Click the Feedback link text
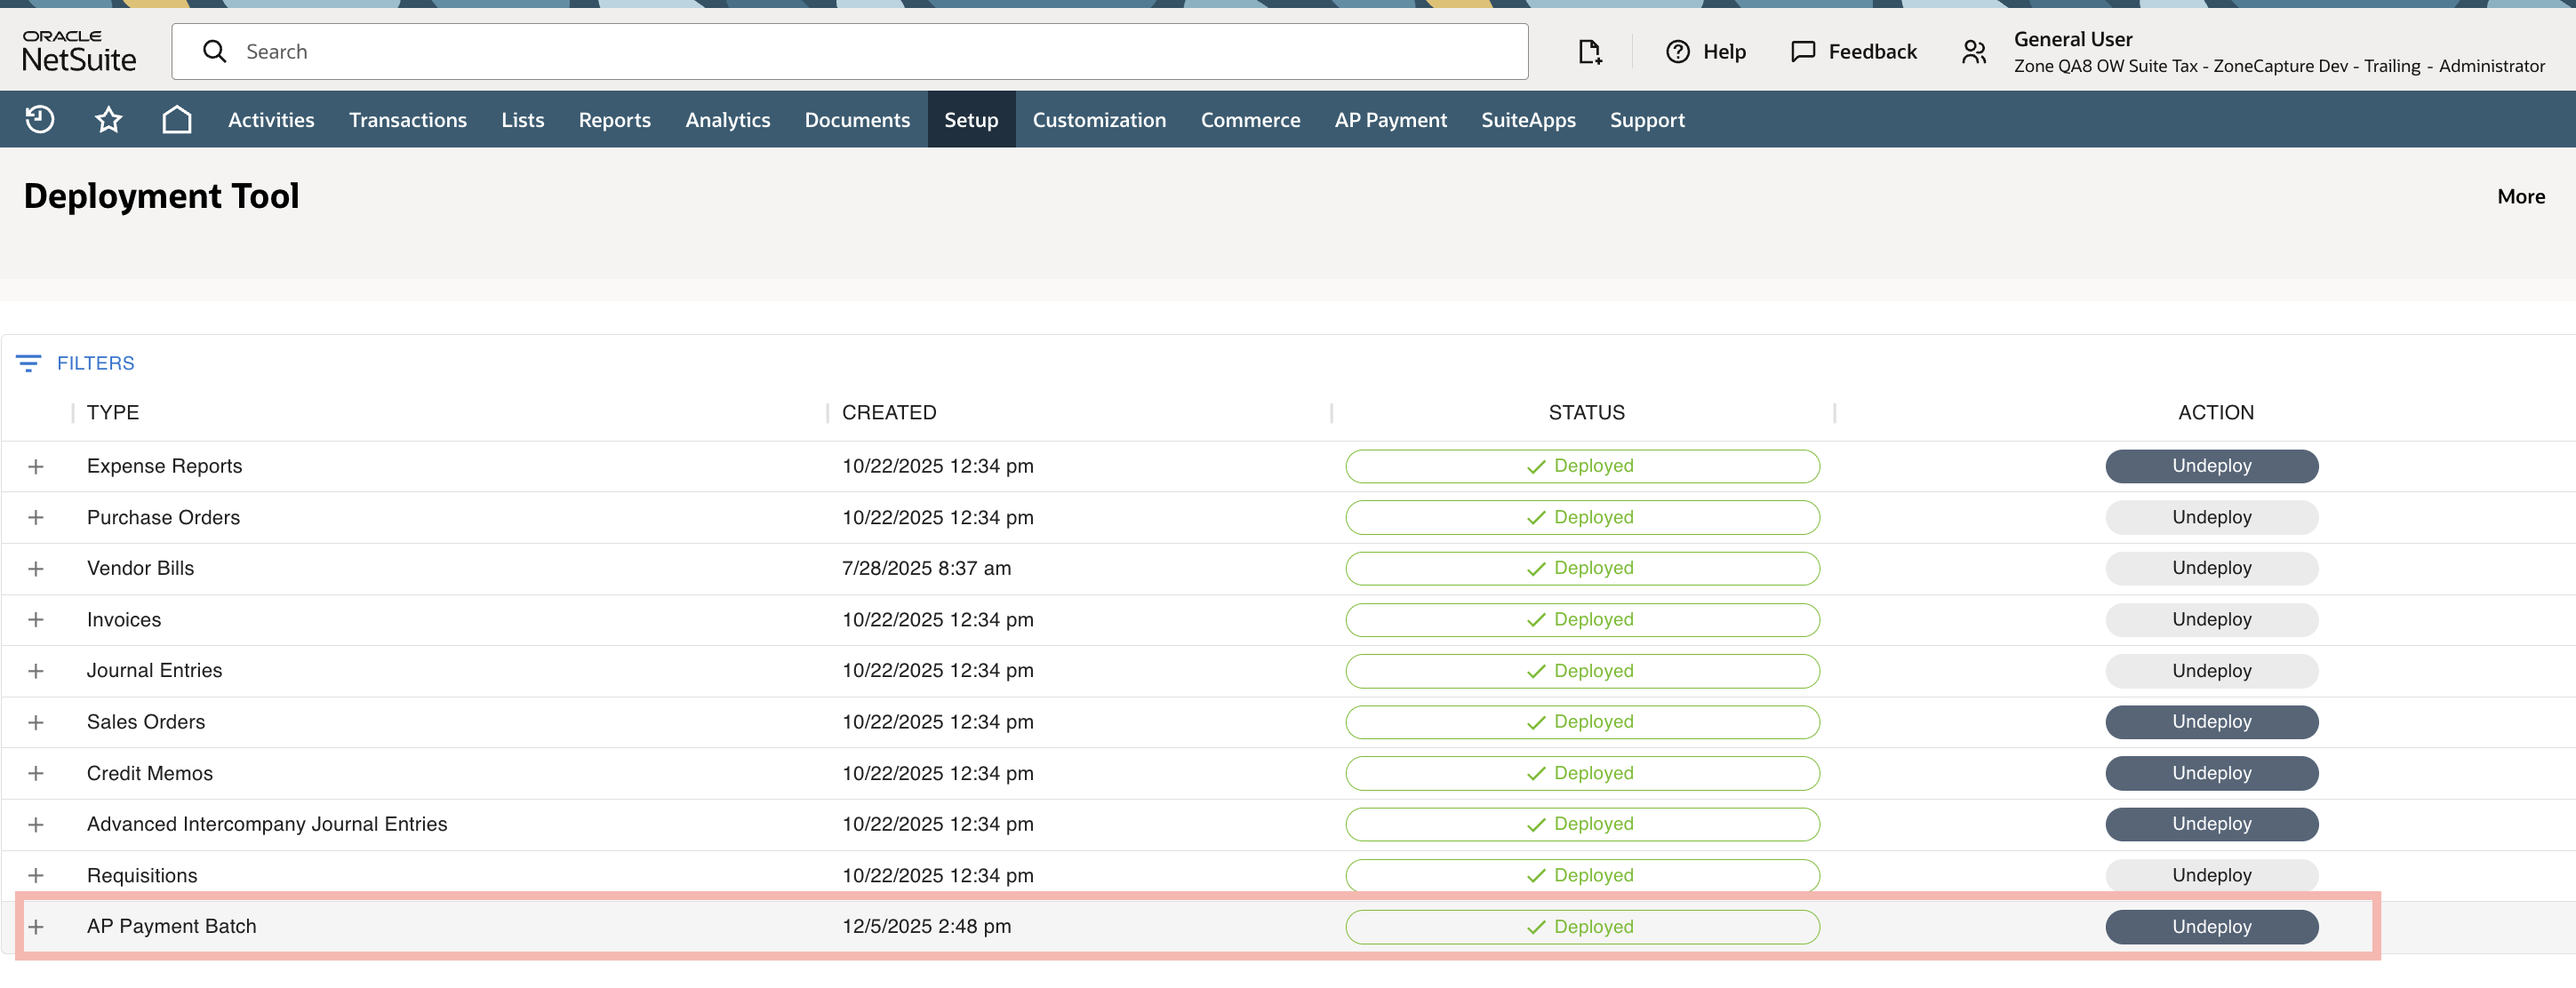2576x988 pixels. pyautogui.click(x=1872, y=52)
